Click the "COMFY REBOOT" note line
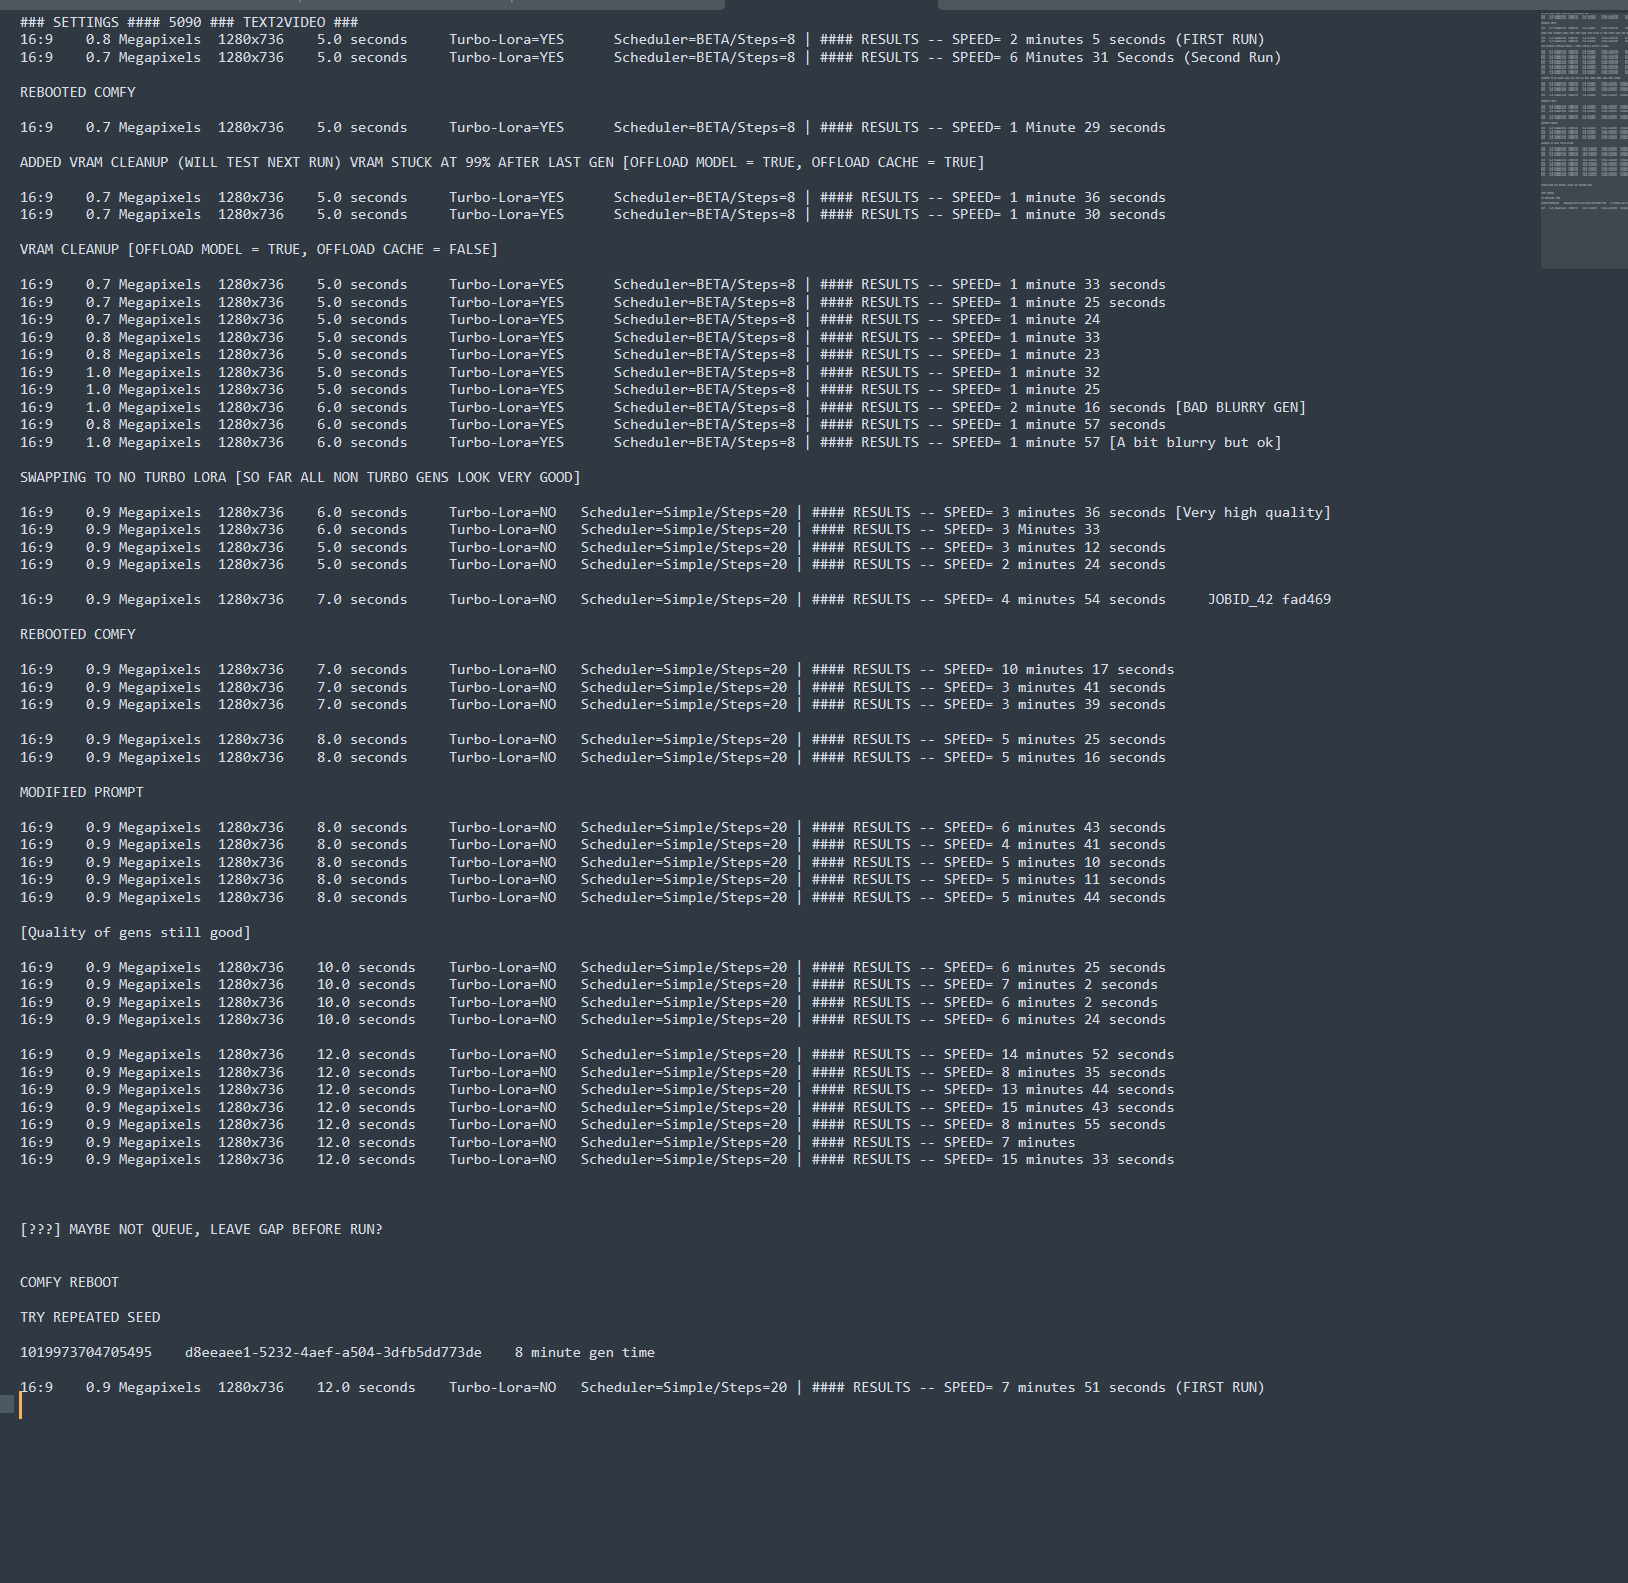 coord(69,1283)
